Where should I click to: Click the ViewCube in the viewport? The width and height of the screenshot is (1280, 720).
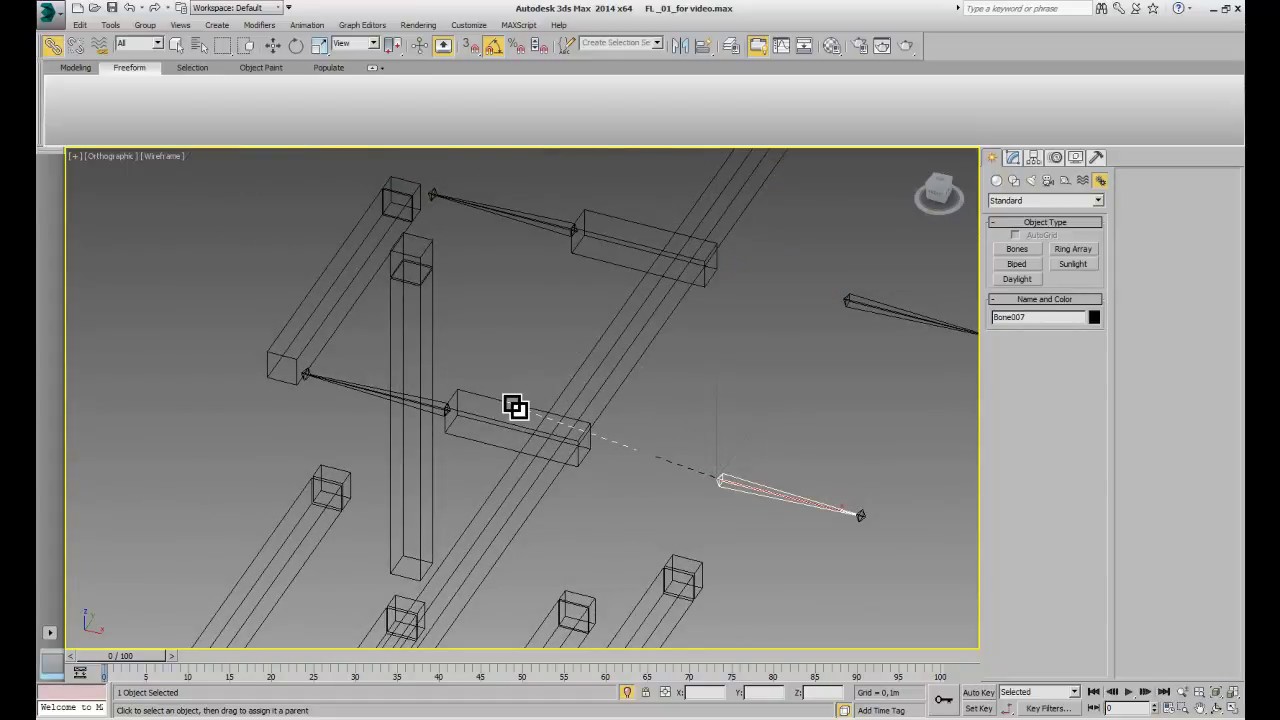click(938, 191)
